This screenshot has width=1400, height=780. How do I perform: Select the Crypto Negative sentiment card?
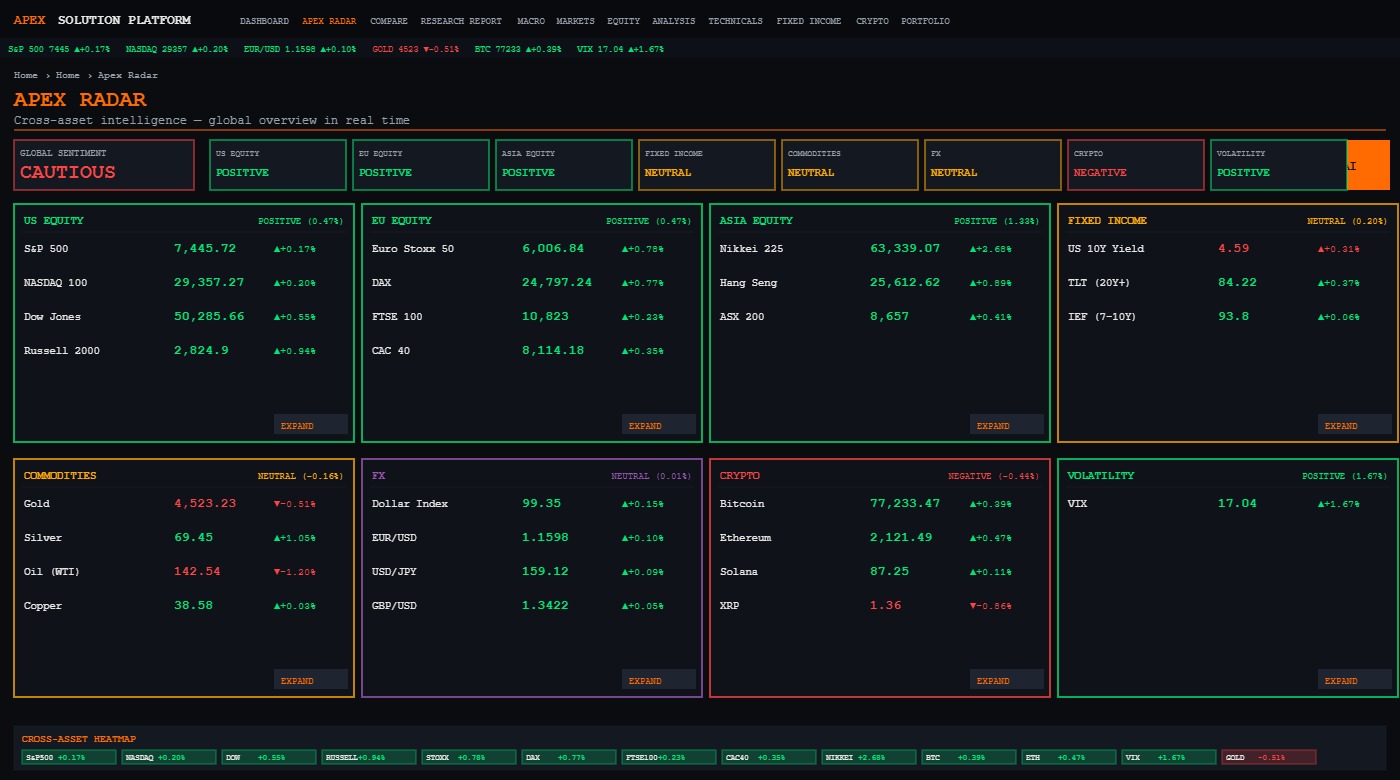pos(1136,165)
